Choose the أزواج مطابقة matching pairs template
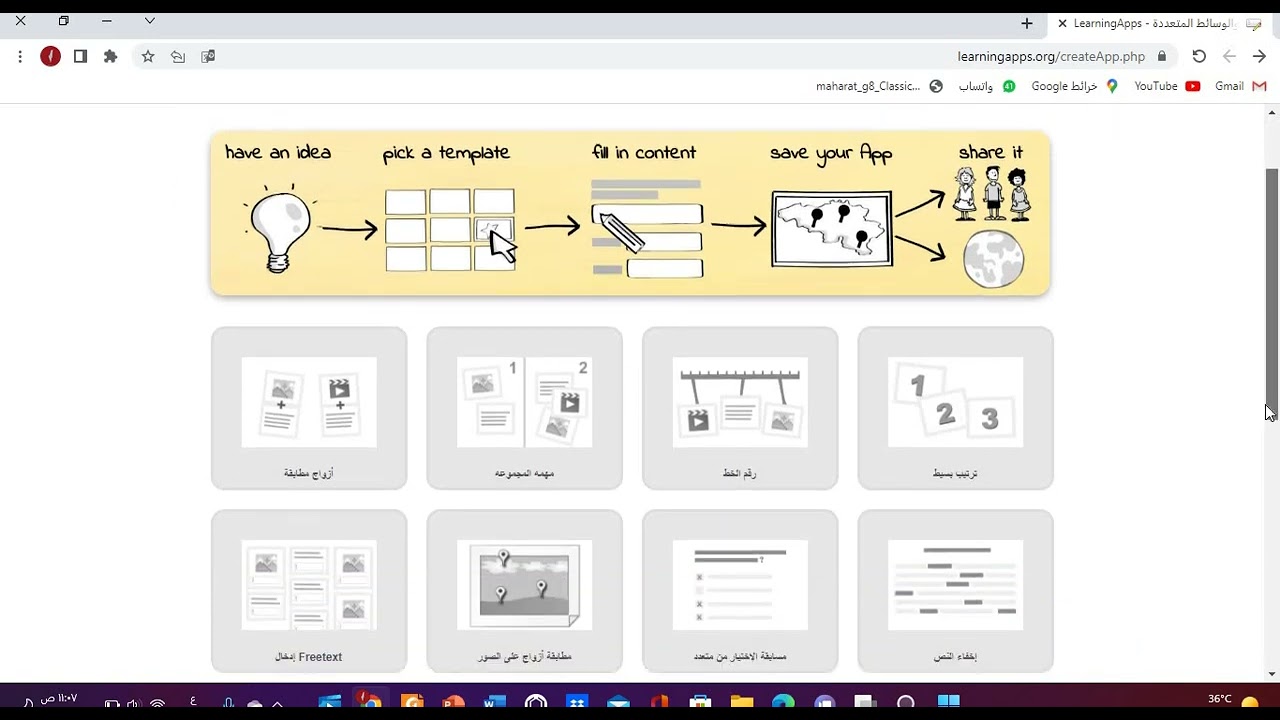This screenshot has height=720, width=1280. tap(309, 408)
